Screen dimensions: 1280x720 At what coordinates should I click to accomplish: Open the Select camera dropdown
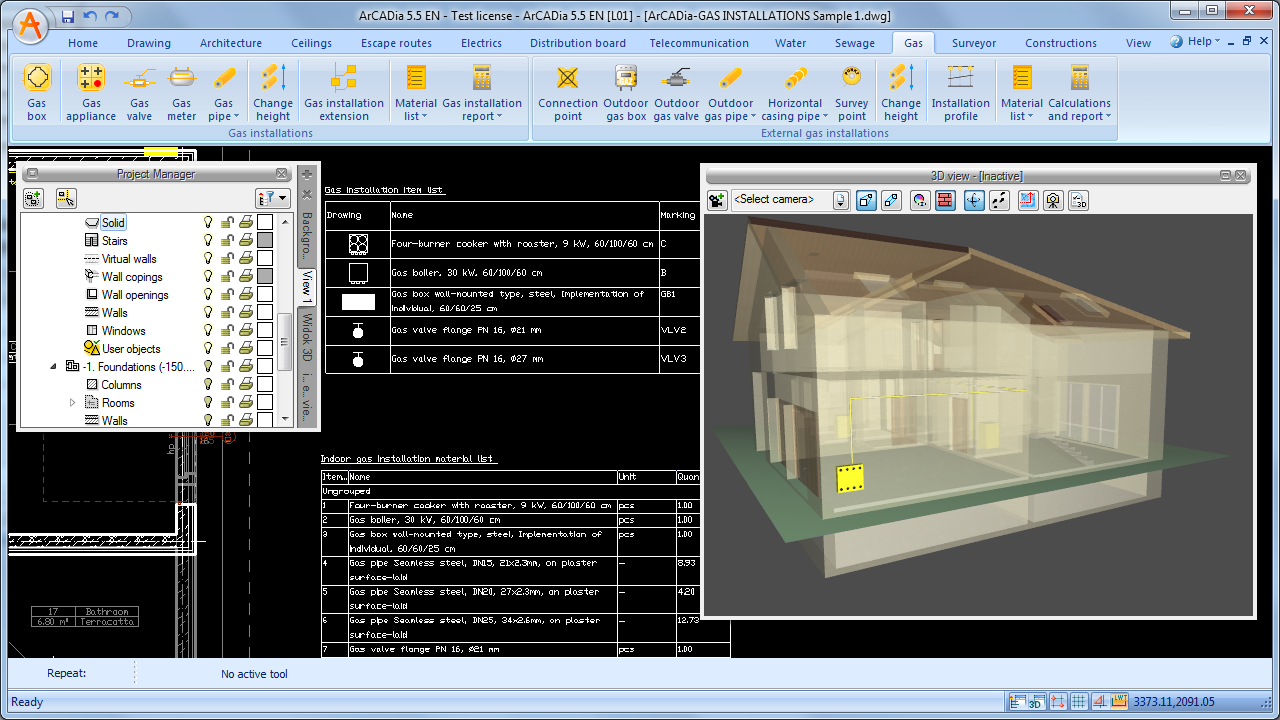(840, 200)
